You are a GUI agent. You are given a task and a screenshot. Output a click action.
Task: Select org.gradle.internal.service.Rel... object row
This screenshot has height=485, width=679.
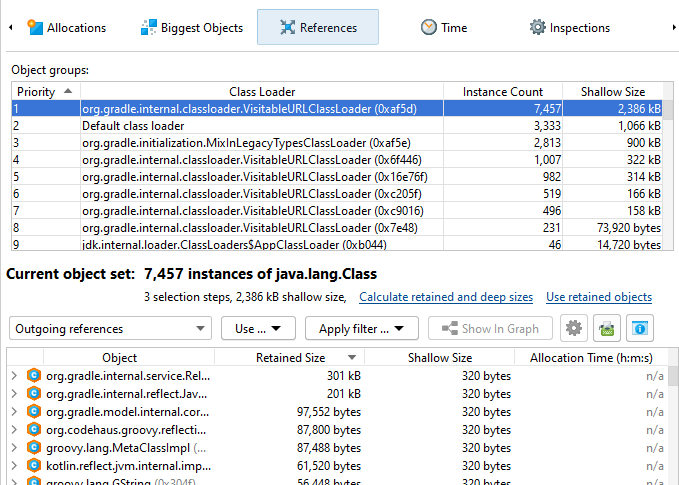click(338, 375)
